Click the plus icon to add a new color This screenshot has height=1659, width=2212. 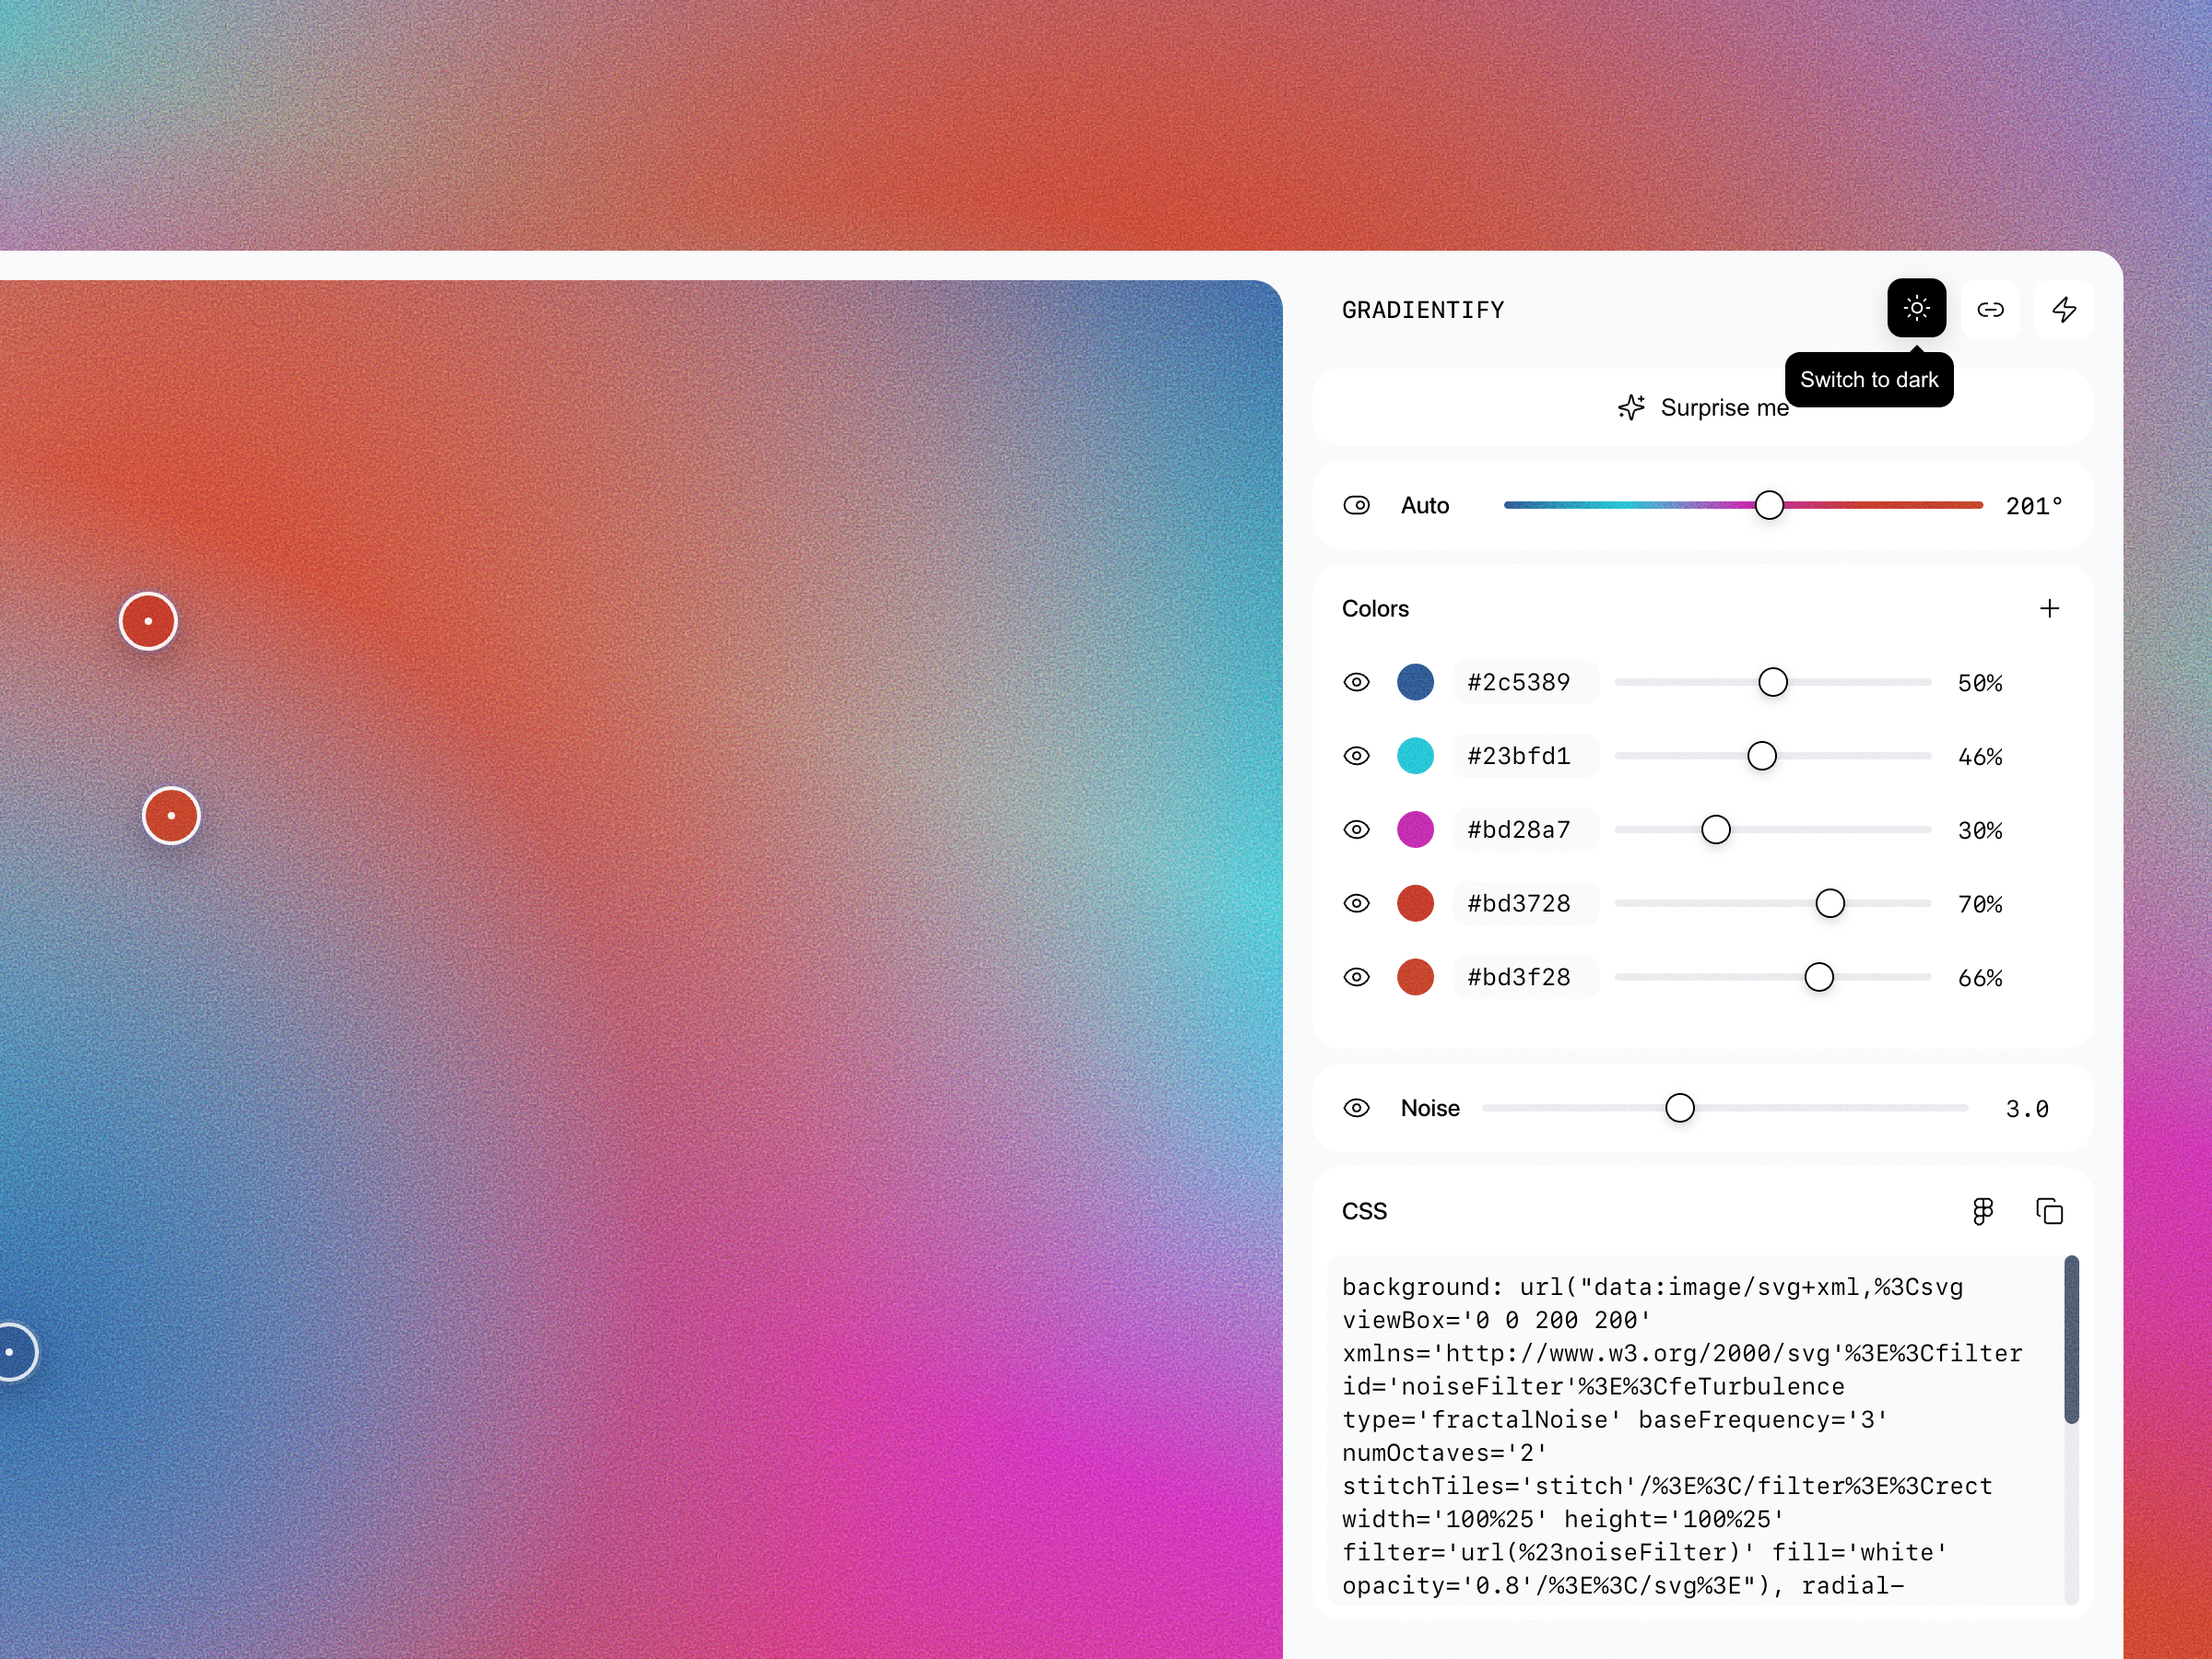pos(2049,608)
